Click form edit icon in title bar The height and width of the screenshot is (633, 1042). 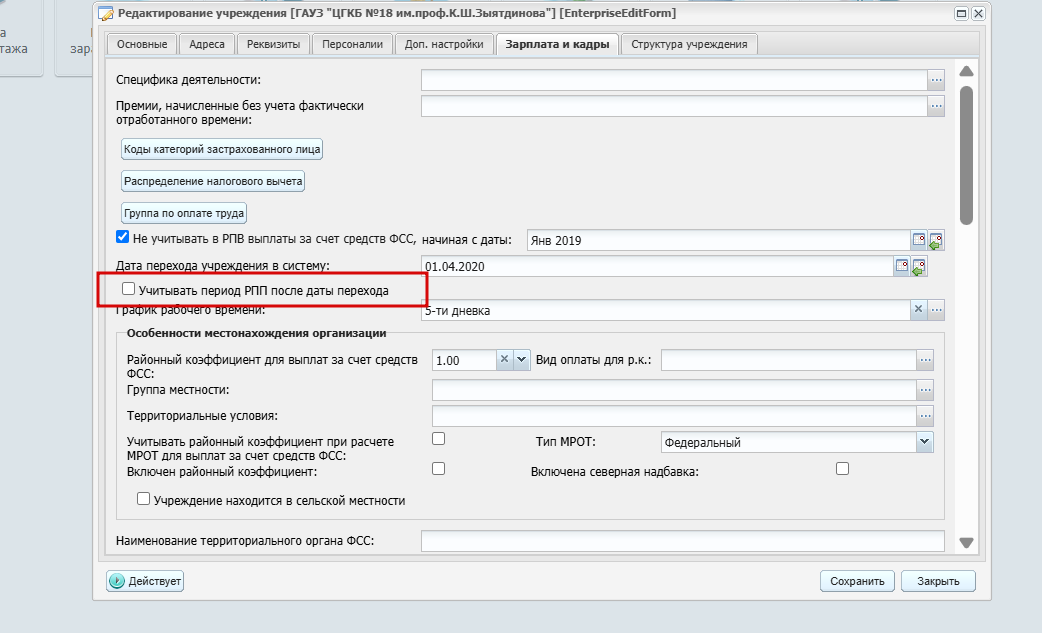[106, 13]
